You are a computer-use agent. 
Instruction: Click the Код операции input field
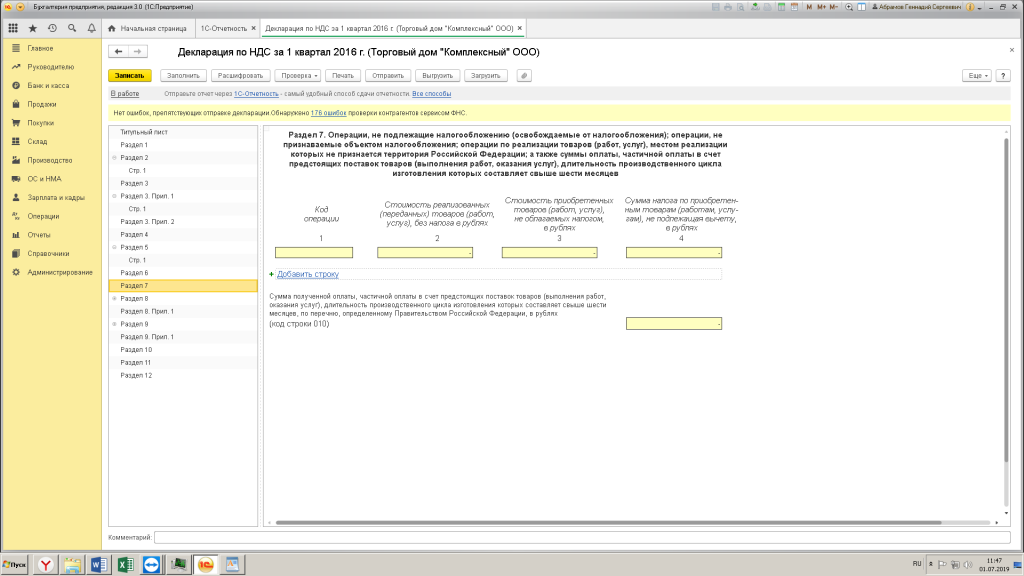coord(314,253)
